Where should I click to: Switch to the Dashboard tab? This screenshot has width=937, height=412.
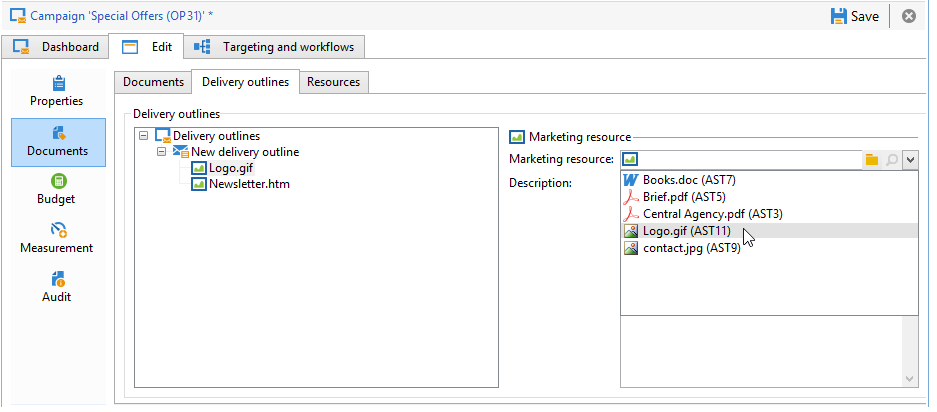pos(57,47)
